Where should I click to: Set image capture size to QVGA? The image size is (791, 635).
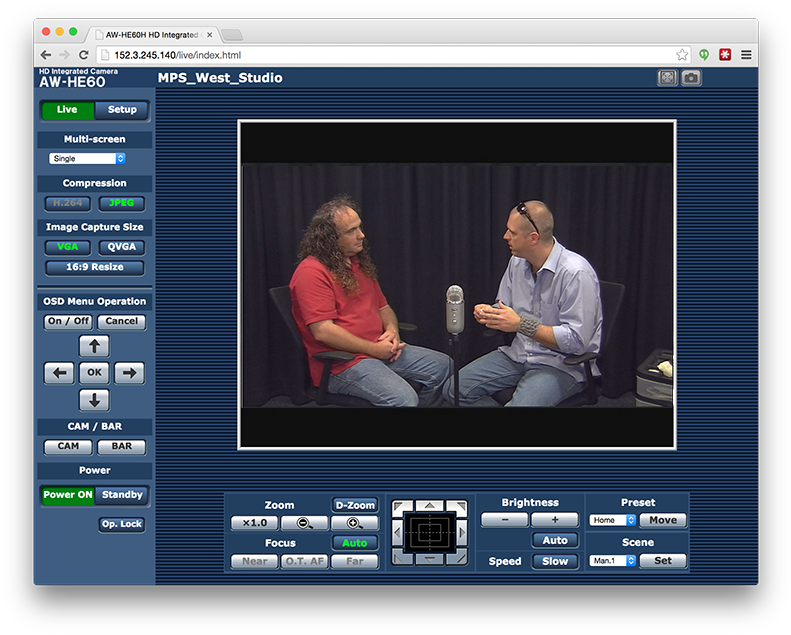pos(122,247)
